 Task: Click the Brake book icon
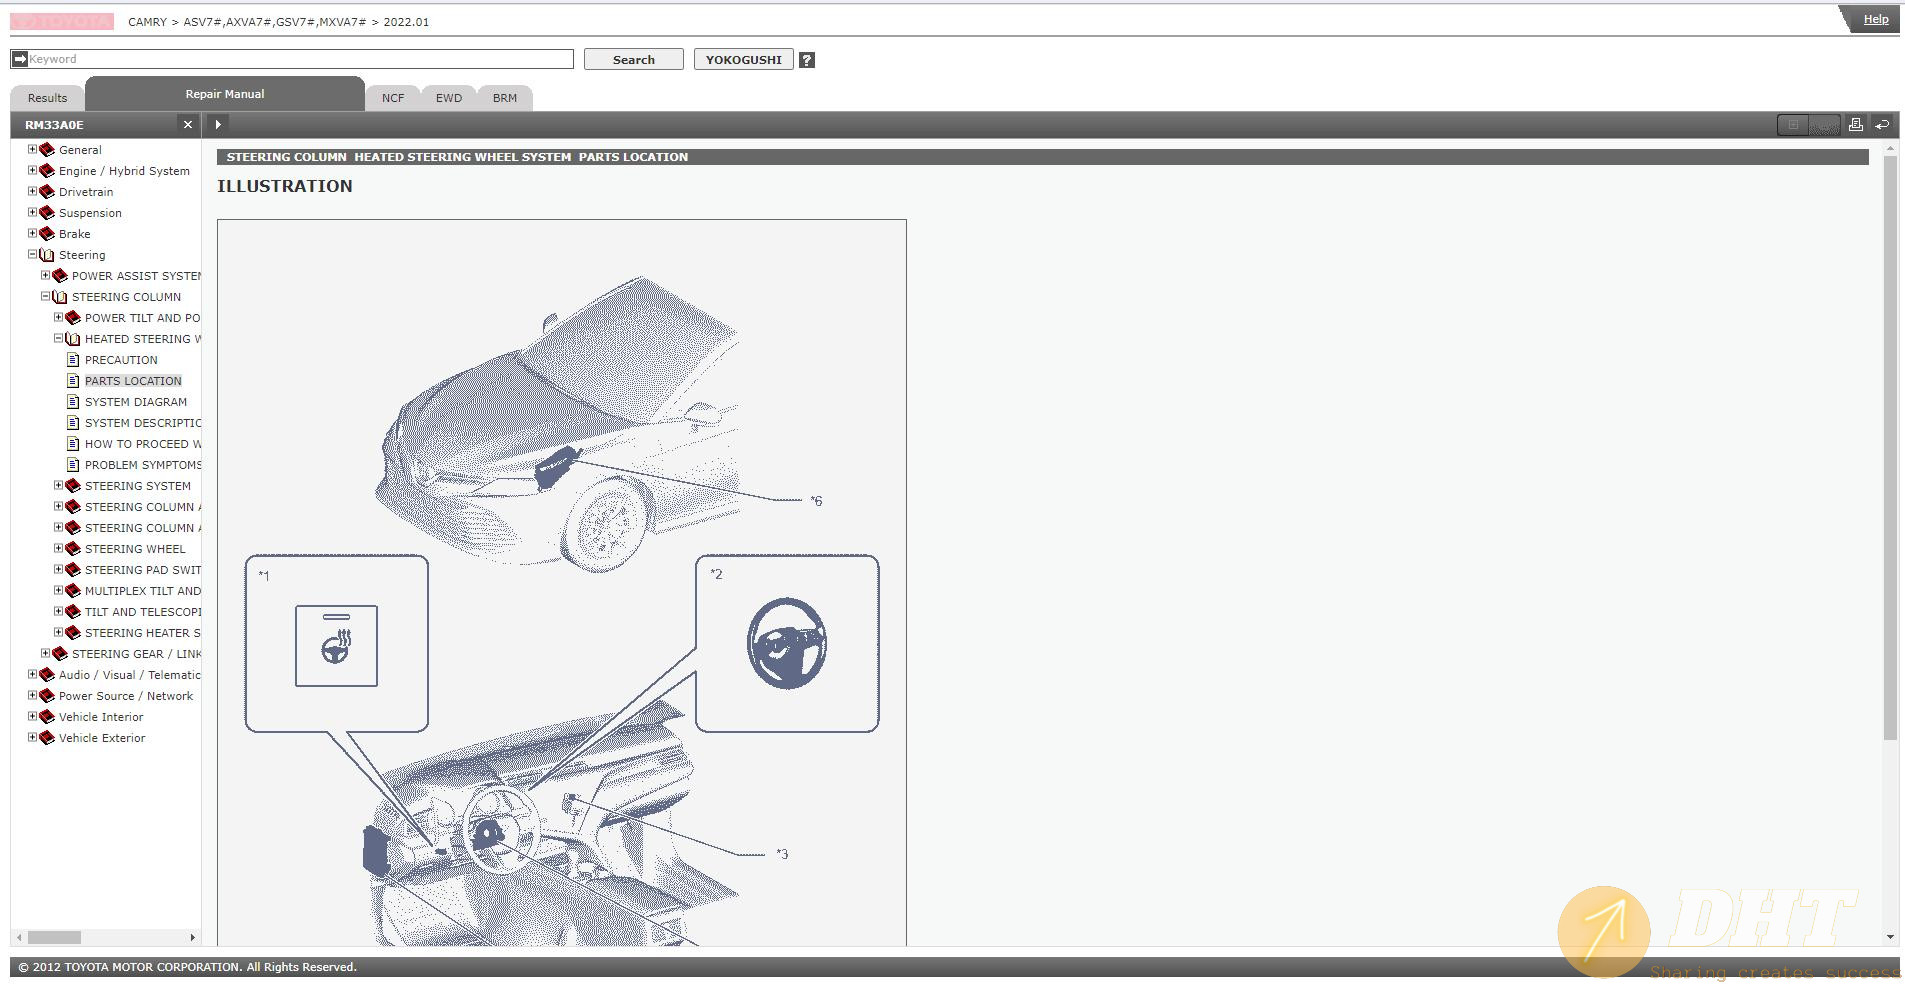(x=47, y=234)
